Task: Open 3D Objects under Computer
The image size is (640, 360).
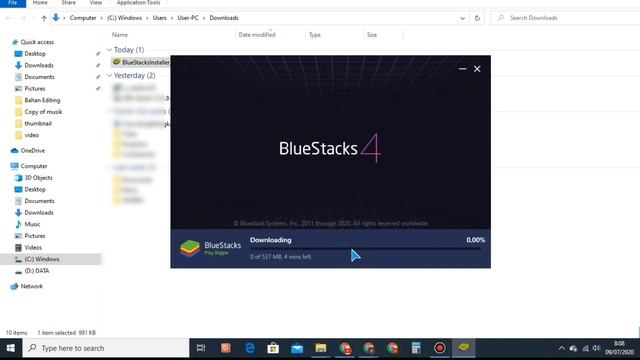Action: (38, 178)
